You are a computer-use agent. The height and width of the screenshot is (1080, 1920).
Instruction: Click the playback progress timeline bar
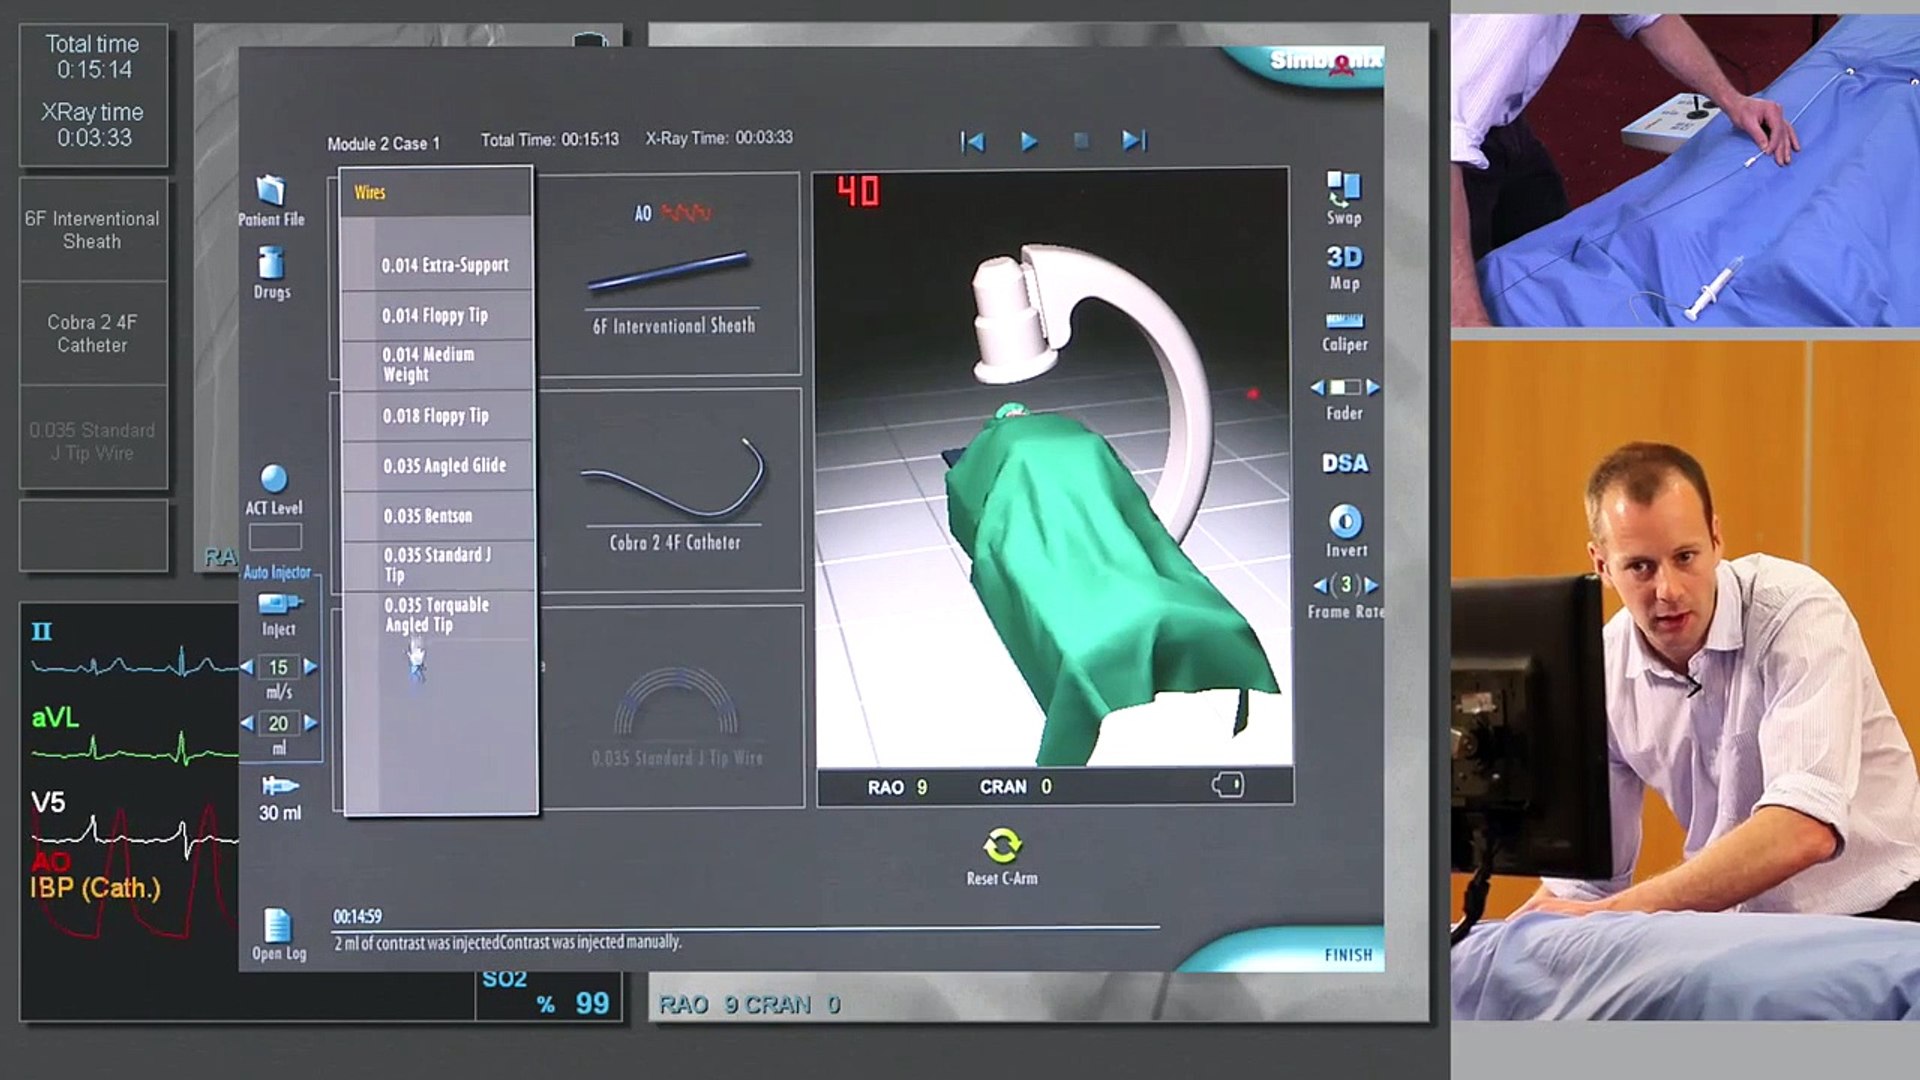click(x=746, y=928)
